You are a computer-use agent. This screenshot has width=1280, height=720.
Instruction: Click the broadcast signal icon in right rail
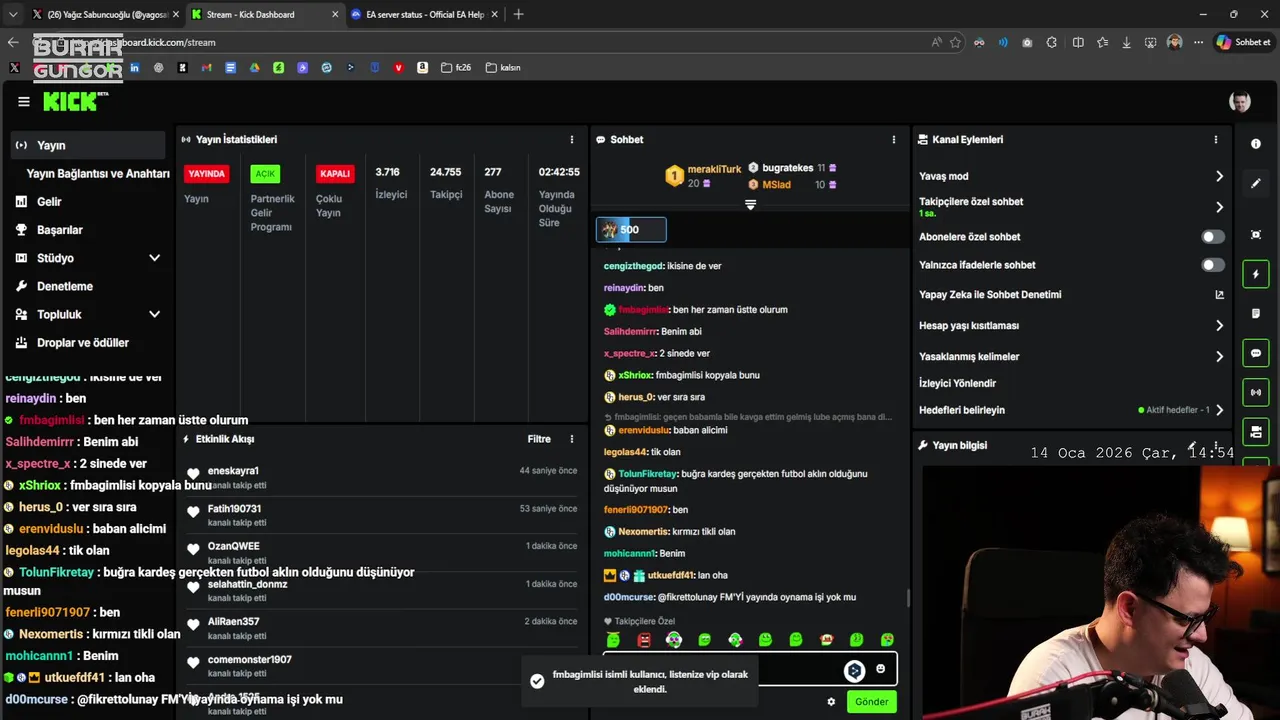[x=1256, y=392]
